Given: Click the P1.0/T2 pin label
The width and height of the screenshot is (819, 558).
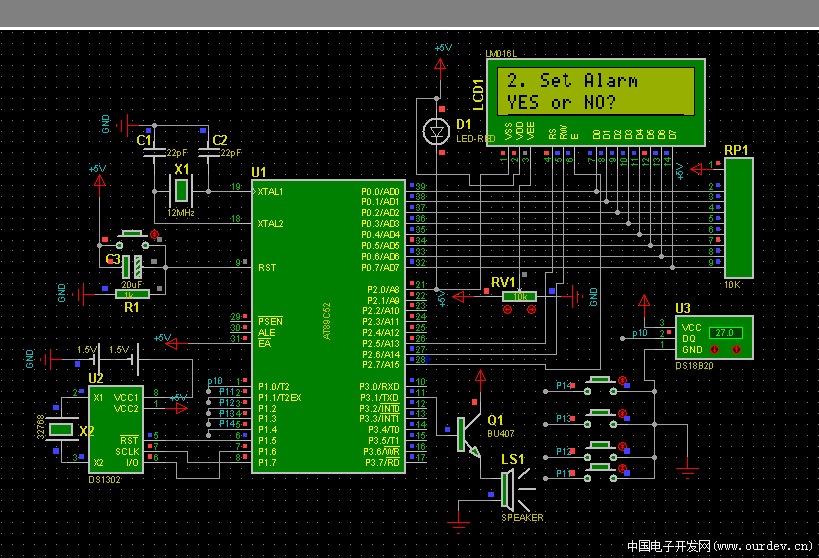Looking at the screenshot, I should pyautogui.click(x=274, y=387).
